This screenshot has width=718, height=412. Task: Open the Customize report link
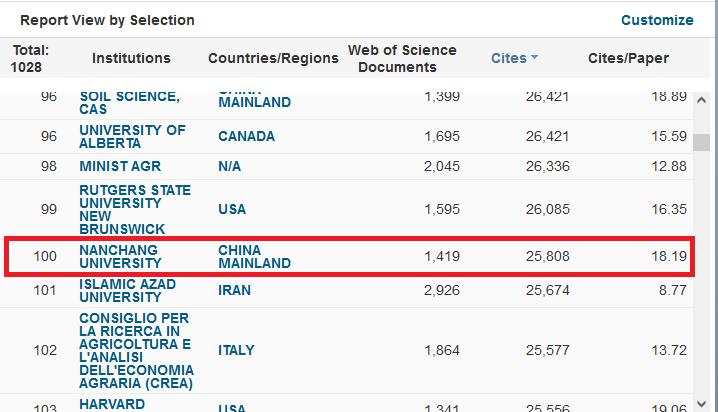click(656, 20)
